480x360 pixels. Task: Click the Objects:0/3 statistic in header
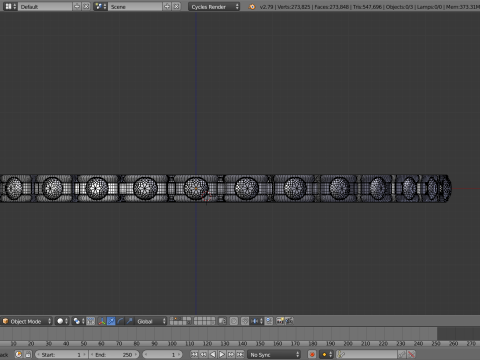pyautogui.click(x=399, y=7)
